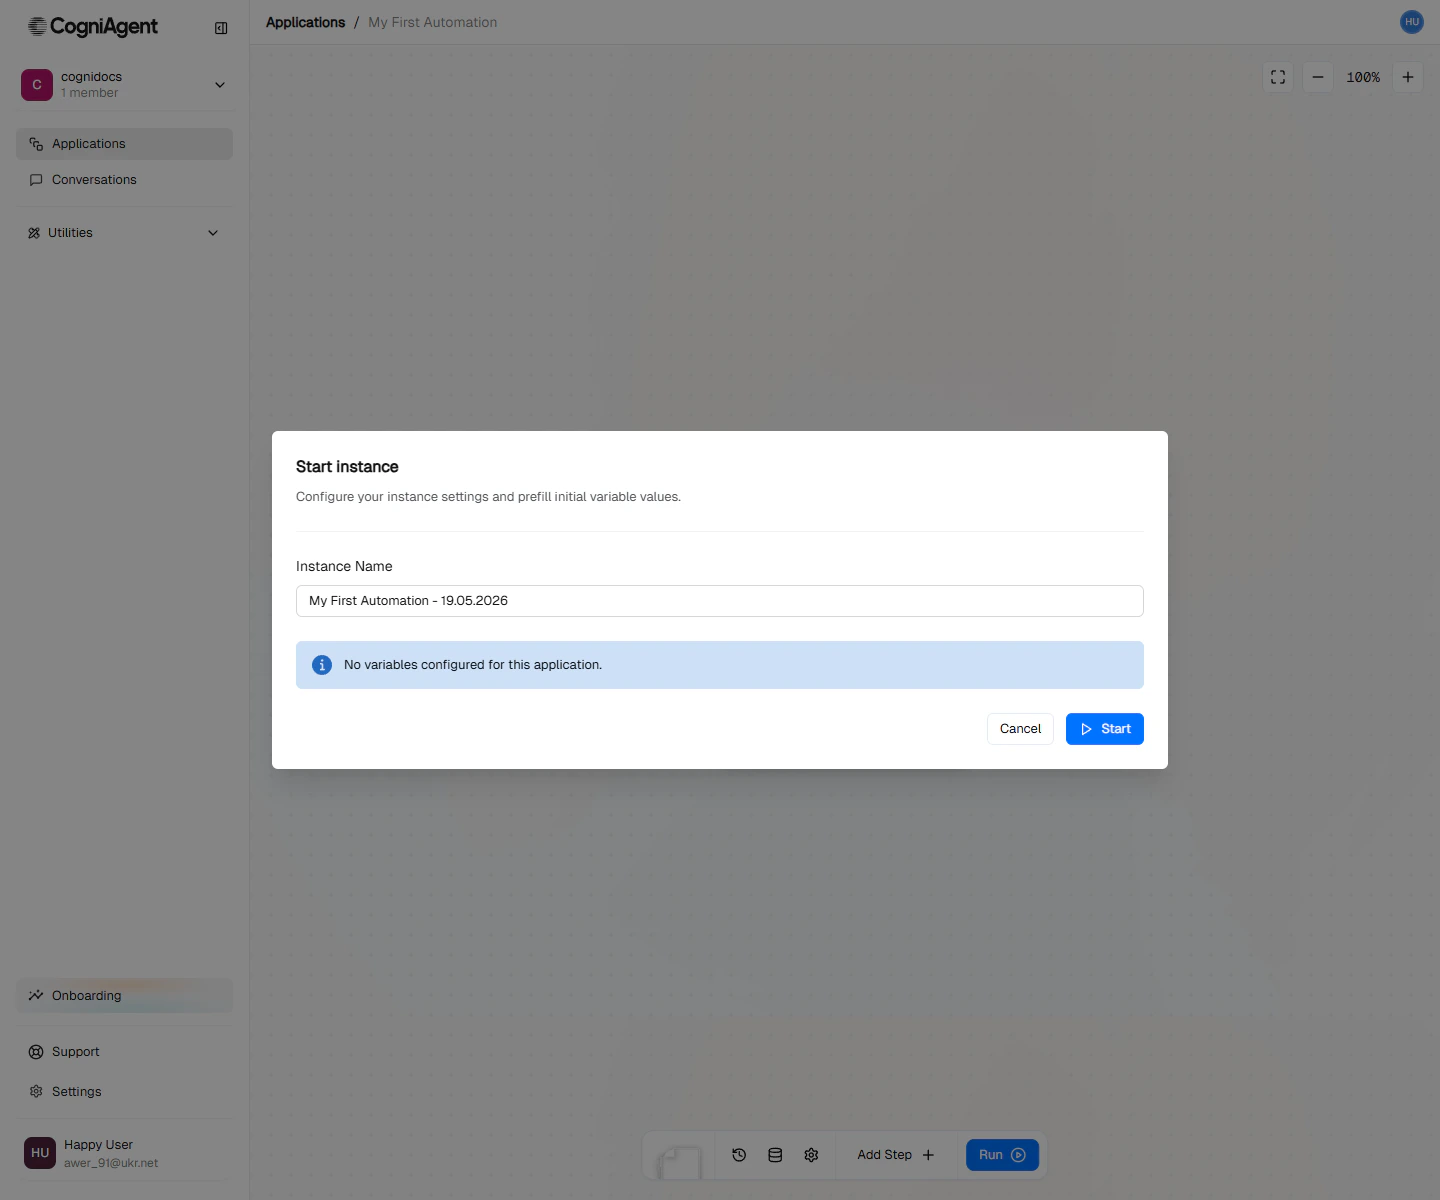Open automation settings gear in toolbar
This screenshot has height=1200, width=1440.
point(811,1155)
